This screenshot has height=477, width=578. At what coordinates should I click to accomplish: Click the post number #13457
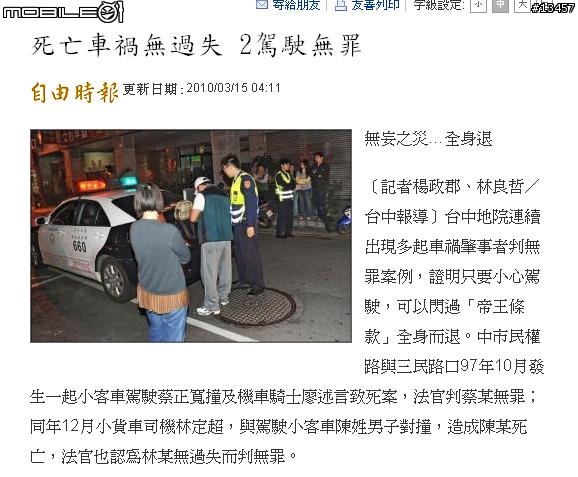coord(553,8)
